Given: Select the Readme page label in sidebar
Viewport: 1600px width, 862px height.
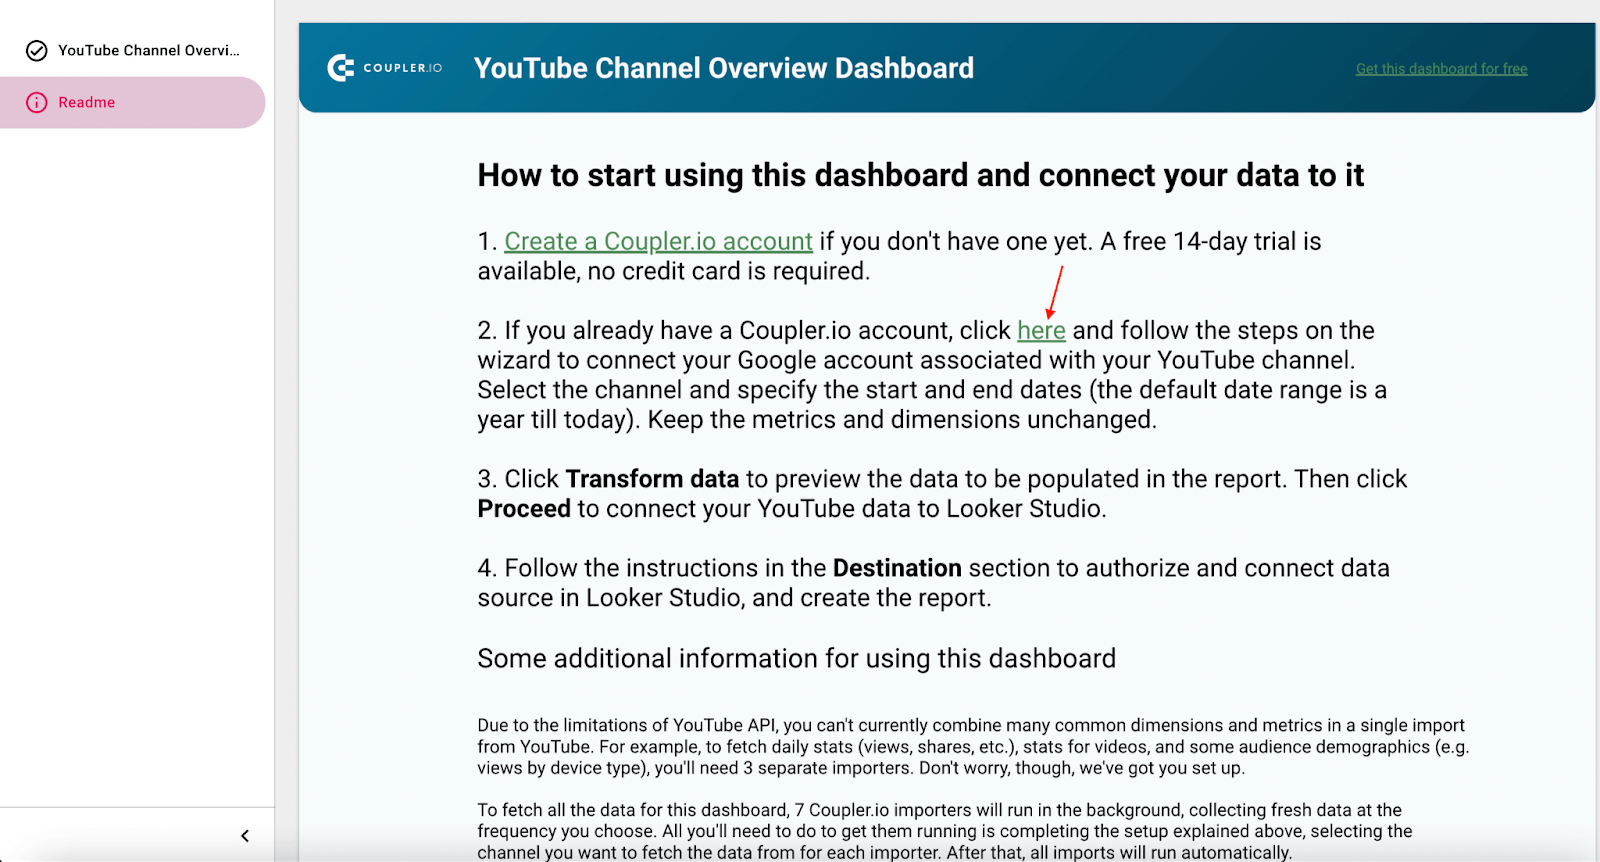Looking at the screenshot, I should 87,103.
